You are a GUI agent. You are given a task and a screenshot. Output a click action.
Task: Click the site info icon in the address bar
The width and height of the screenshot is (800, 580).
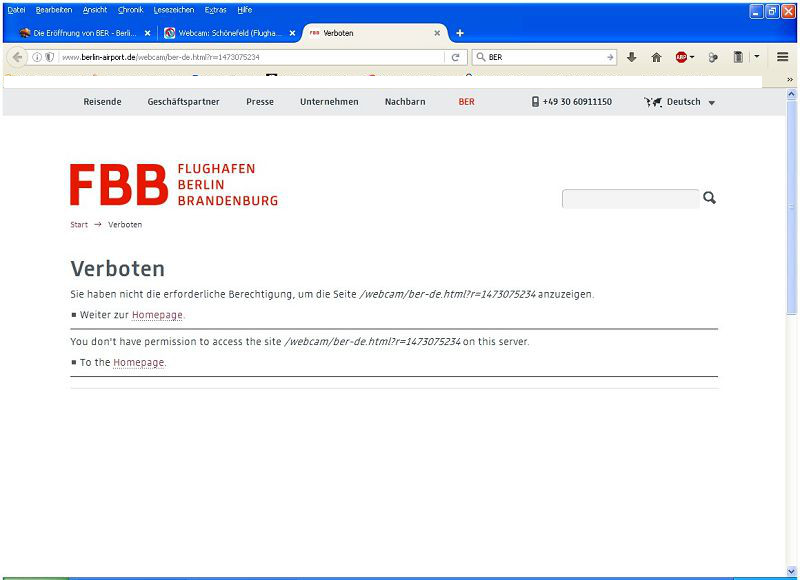(37, 57)
